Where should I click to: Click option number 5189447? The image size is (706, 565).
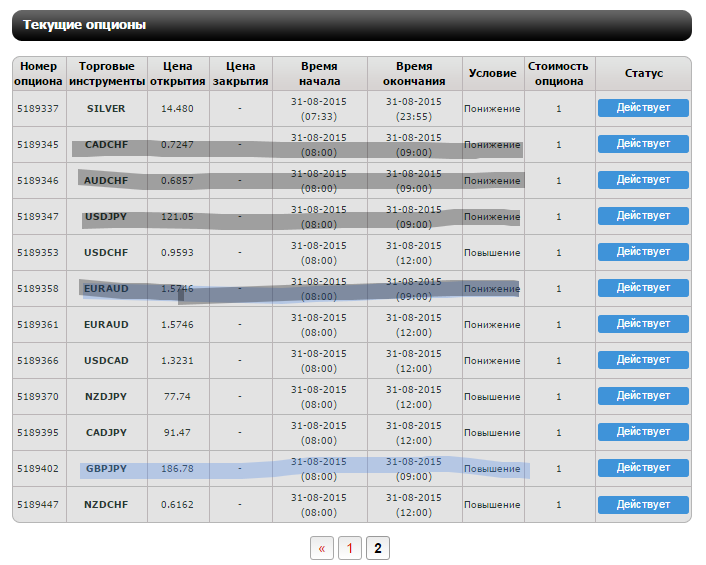[x=38, y=505]
